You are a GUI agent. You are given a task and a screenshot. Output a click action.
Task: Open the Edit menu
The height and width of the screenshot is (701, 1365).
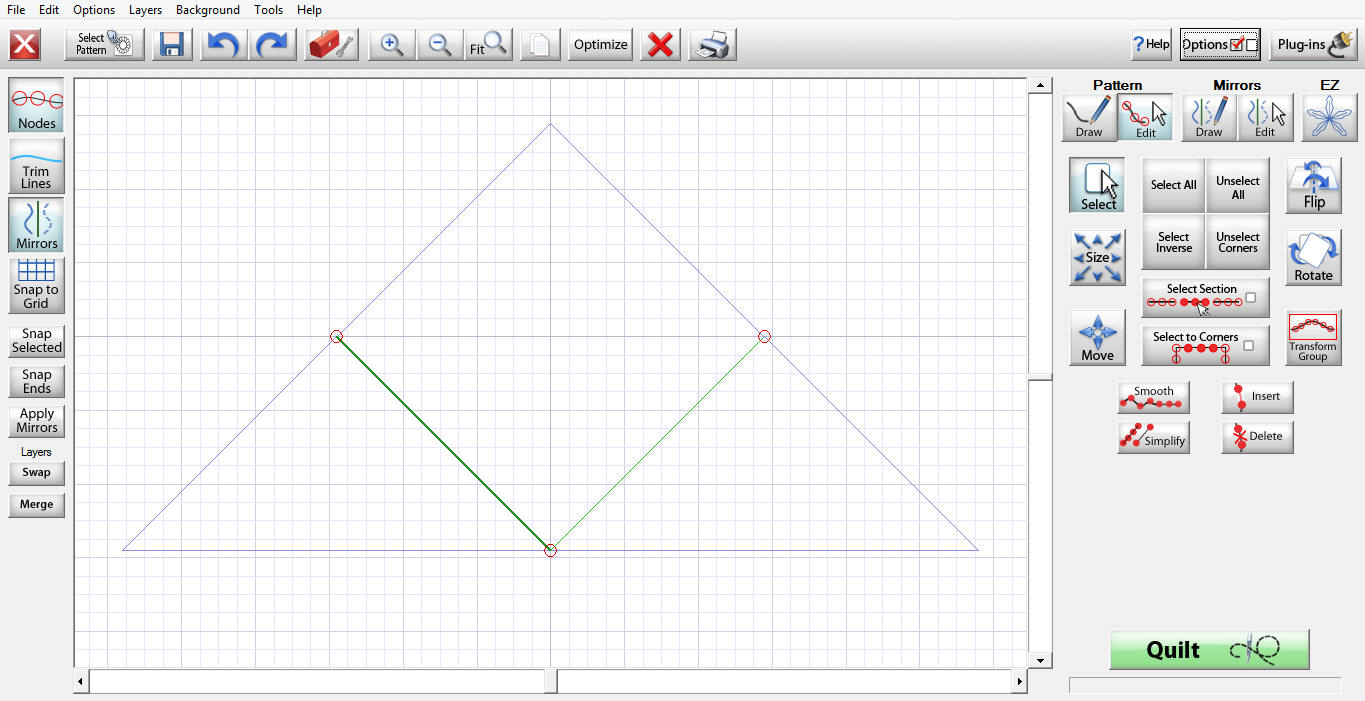49,9
